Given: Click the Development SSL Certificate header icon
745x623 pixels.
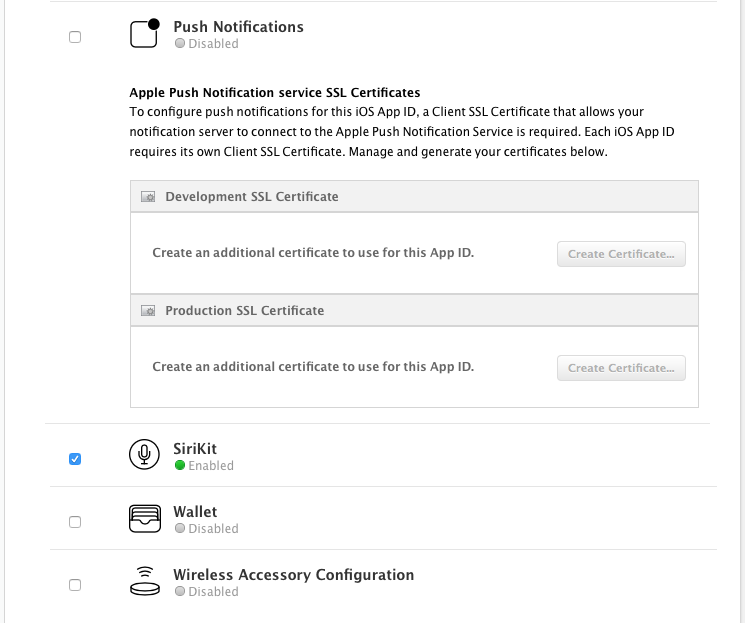Looking at the screenshot, I should coord(148,197).
